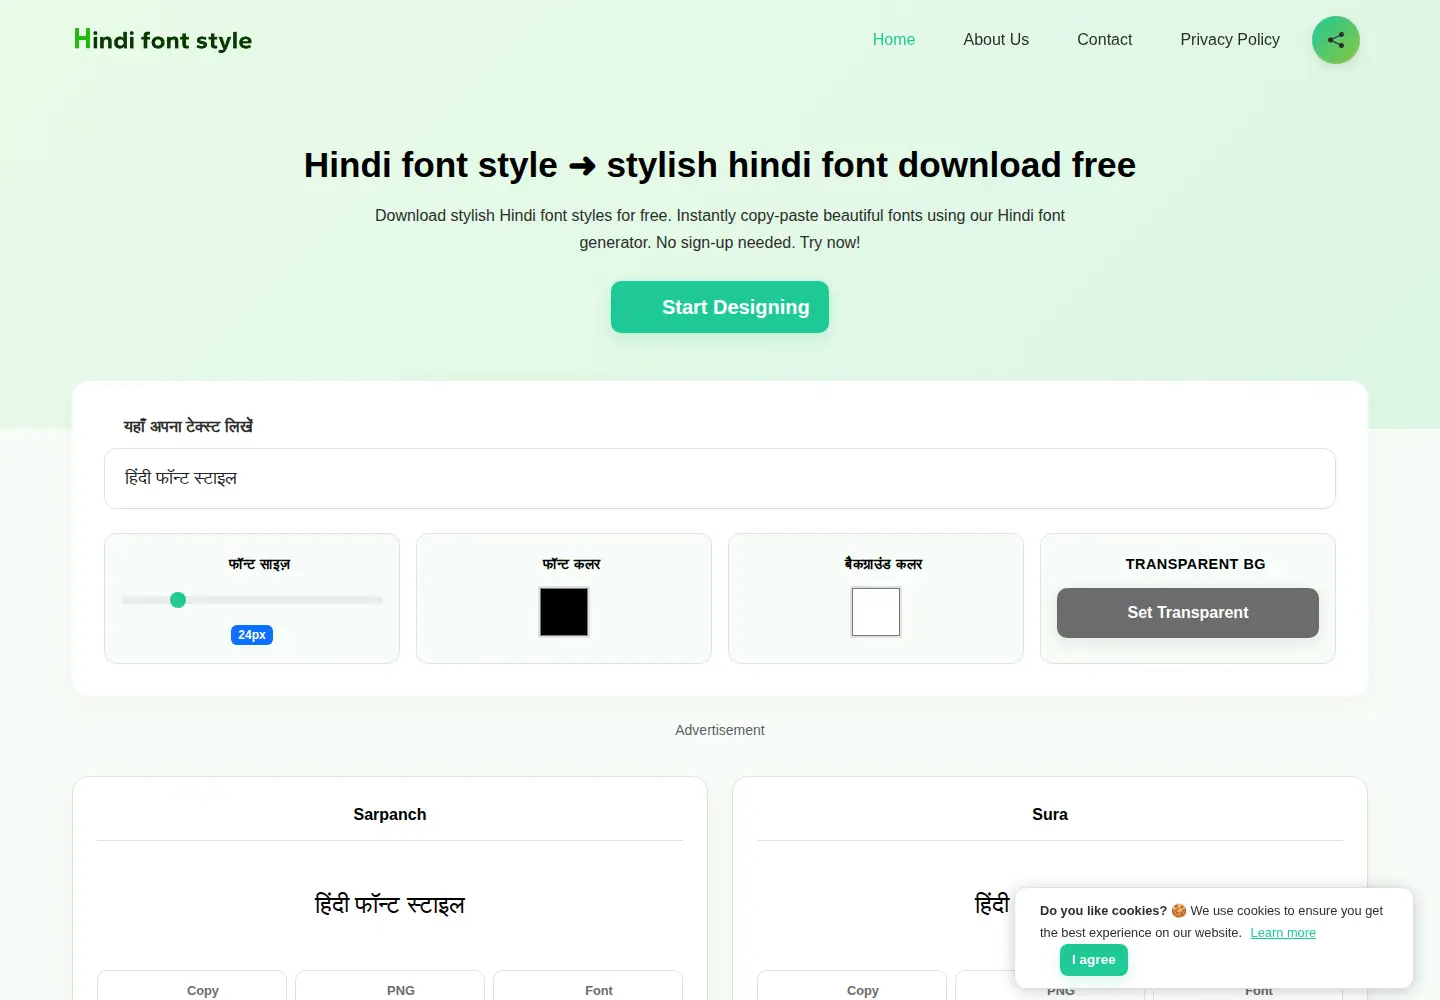The height and width of the screenshot is (1000, 1440).
Task: Click the main page heading
Action: (720, 165)
